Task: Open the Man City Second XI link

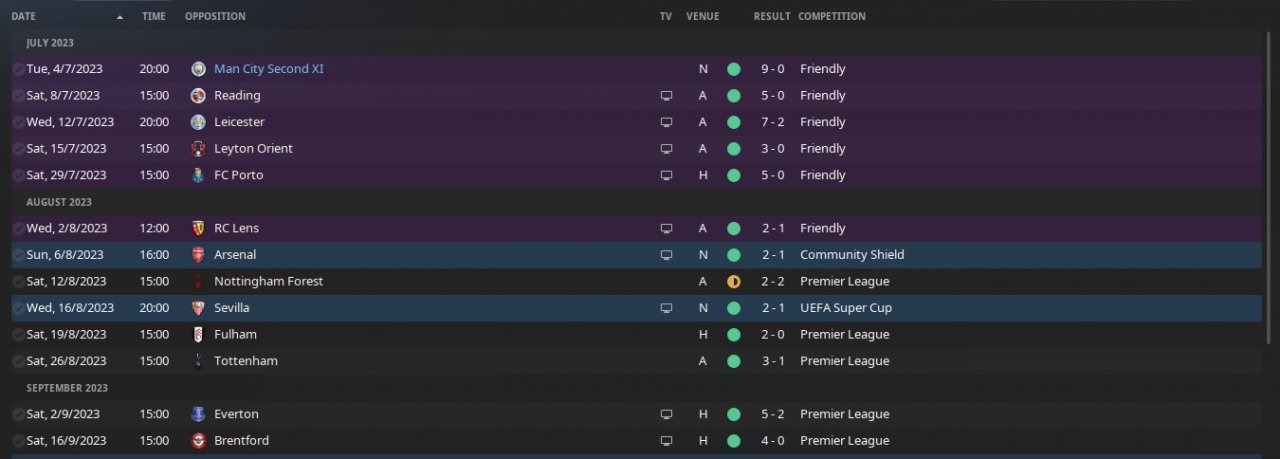Action: 268,69
